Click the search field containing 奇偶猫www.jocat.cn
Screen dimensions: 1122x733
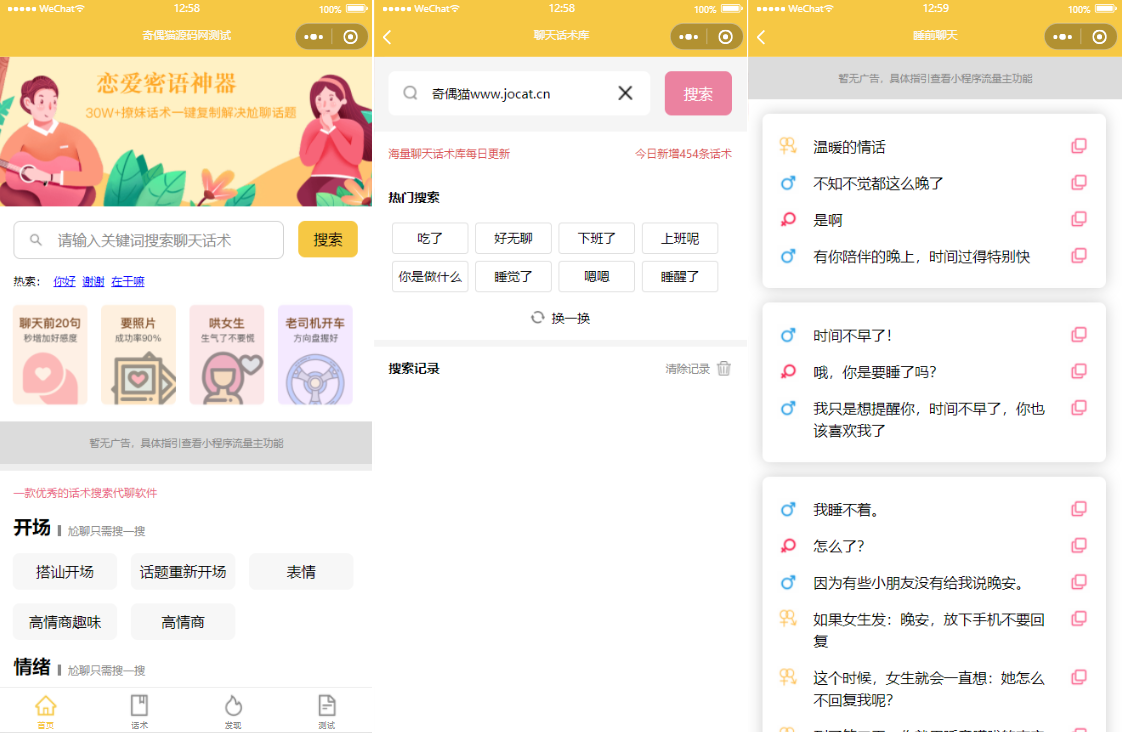pos(519,93)
